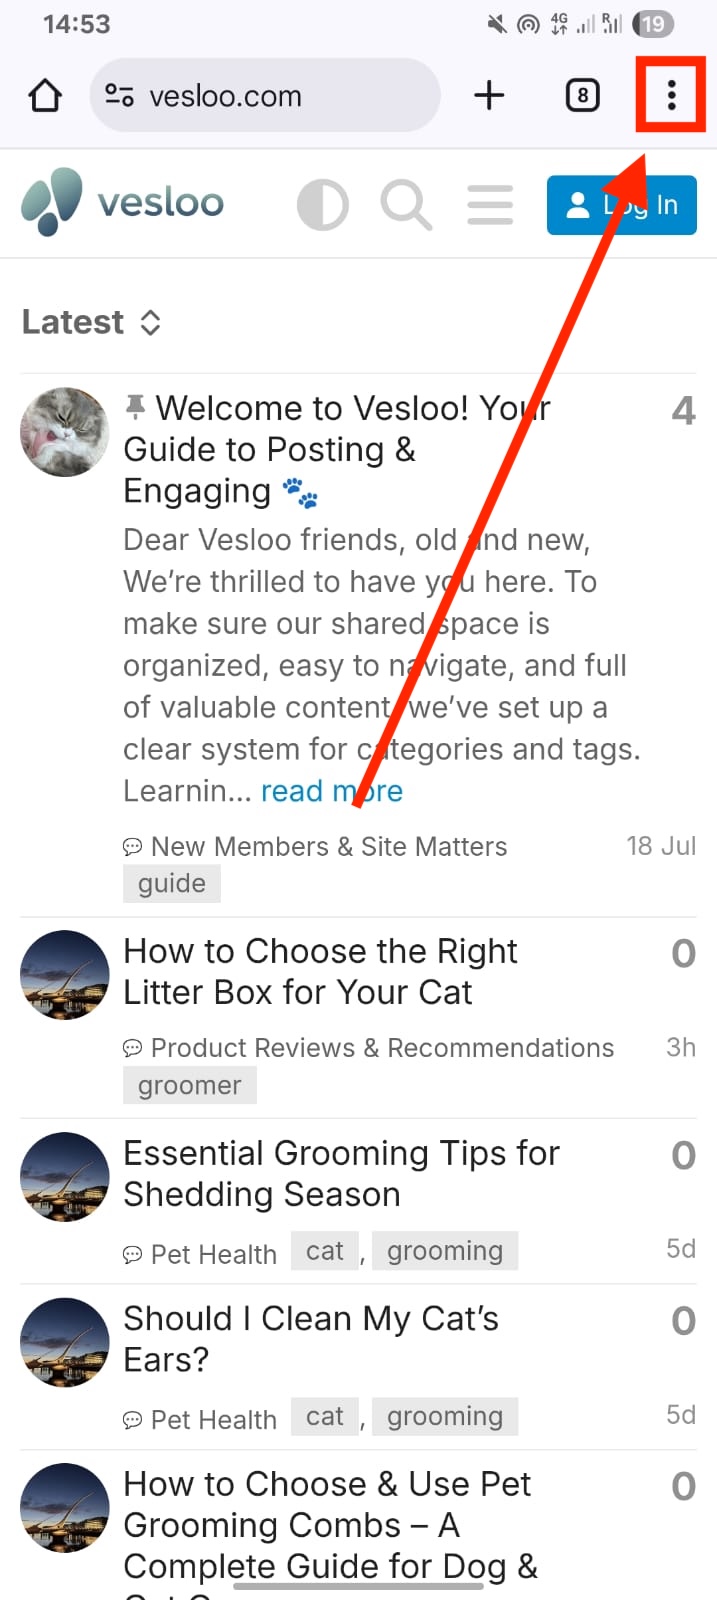Click the vesloo logo
This screenshot has height=1600, width=717.
click(x=122, y=202)
